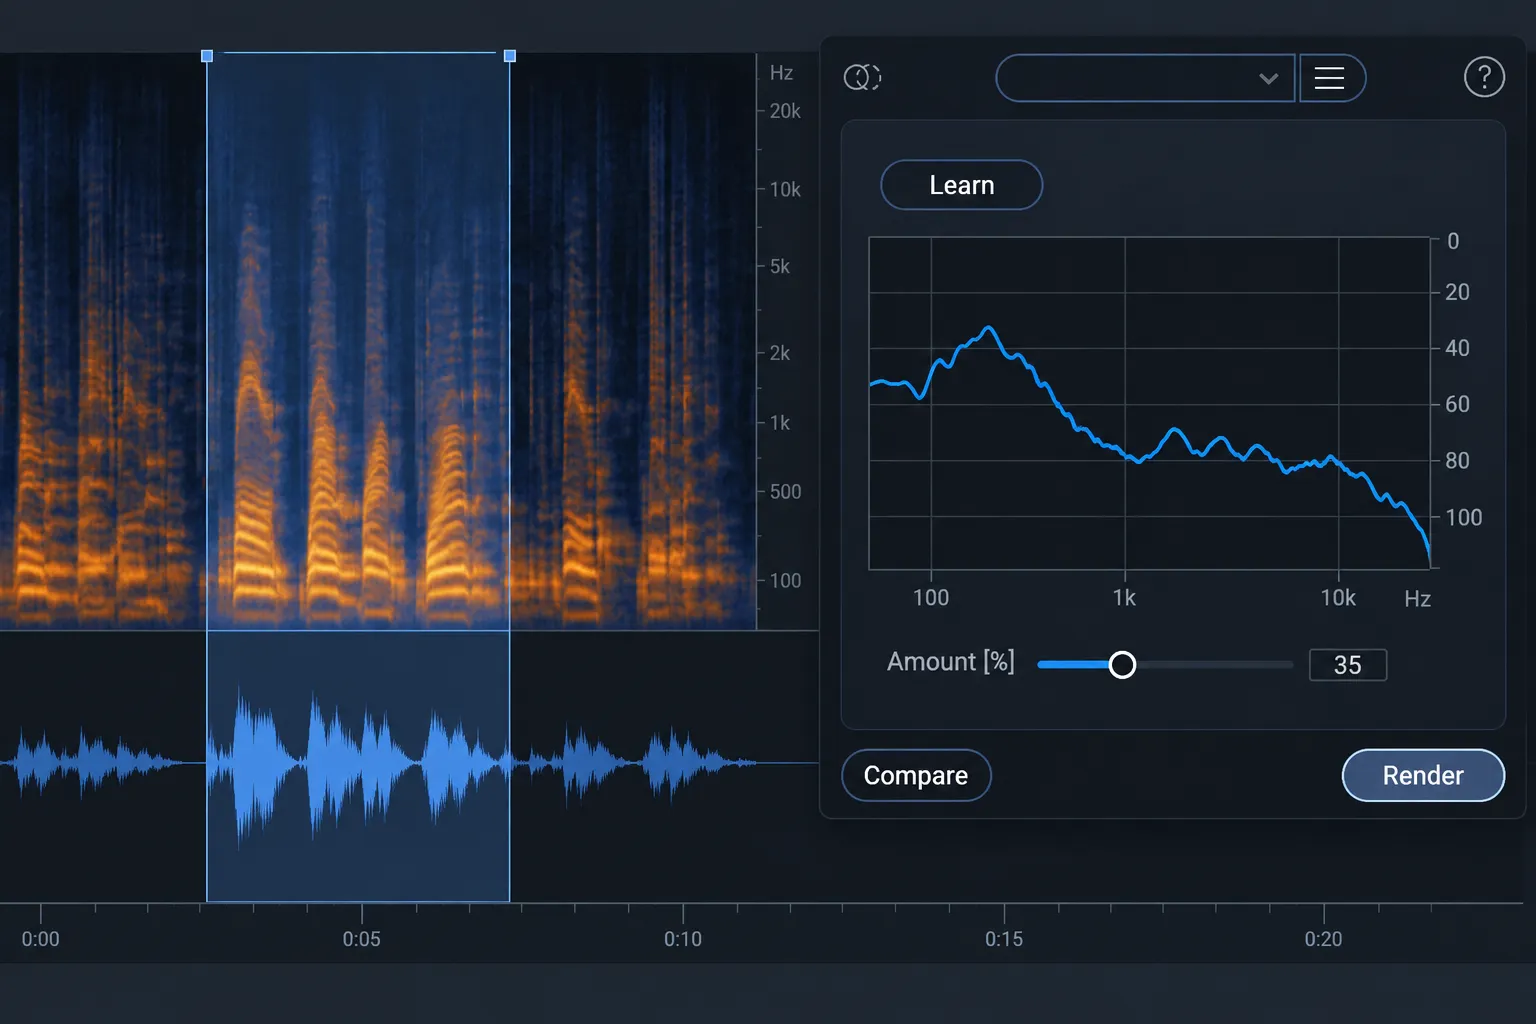Click the Compare button

pyautogui.click(x=916, y=775)
